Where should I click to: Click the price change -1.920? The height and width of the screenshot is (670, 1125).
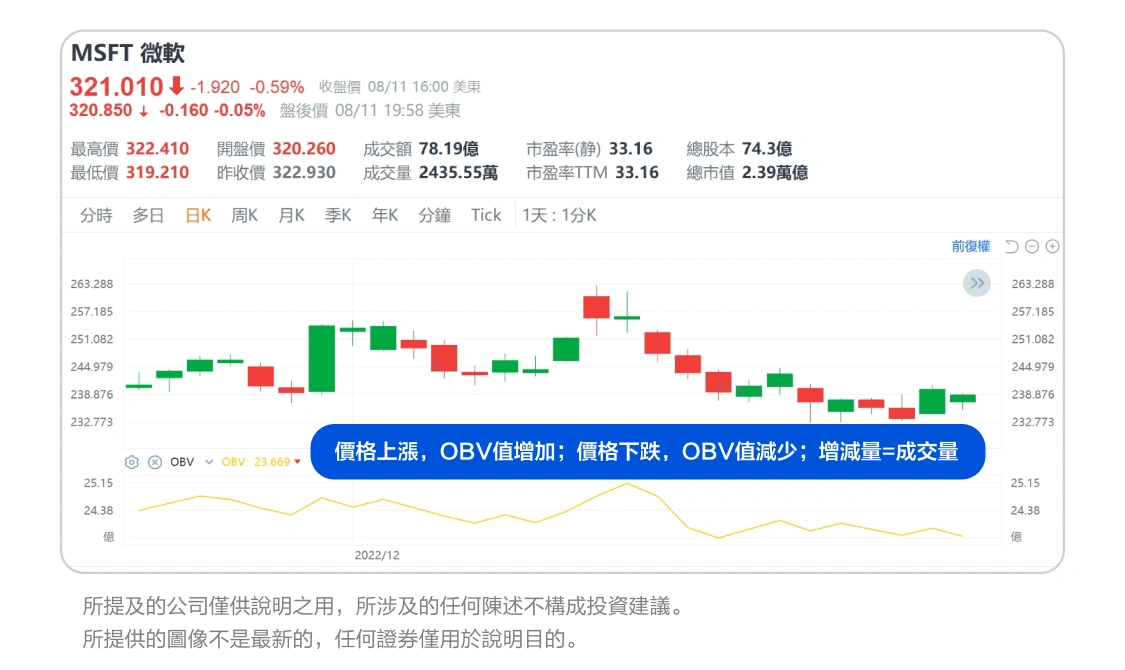point(215,88)
